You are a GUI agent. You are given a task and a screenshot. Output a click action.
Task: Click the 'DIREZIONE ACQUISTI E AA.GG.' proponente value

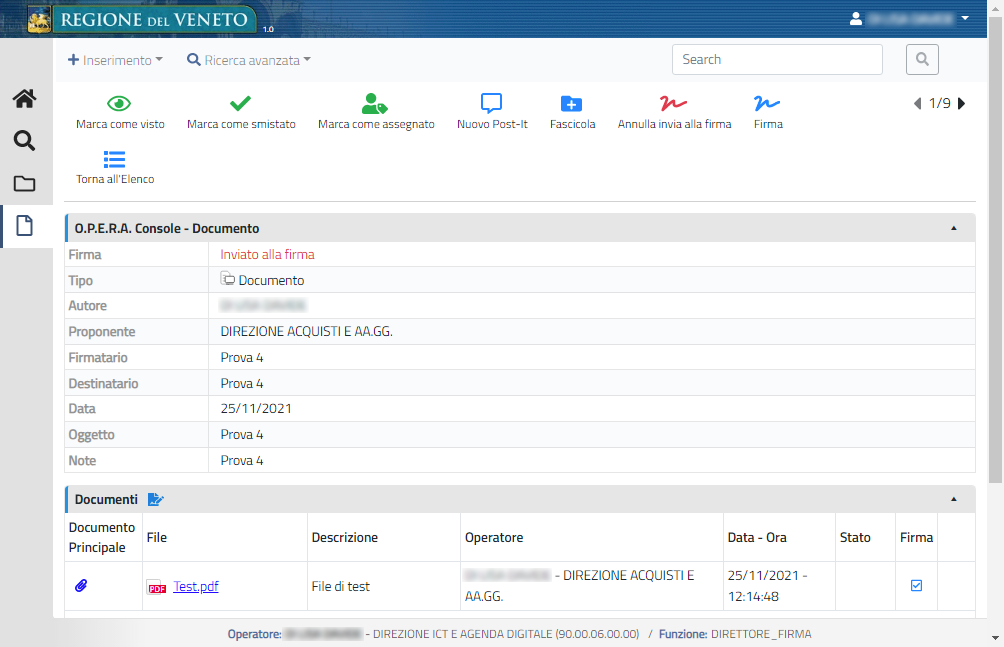click(x=307, y=332)
